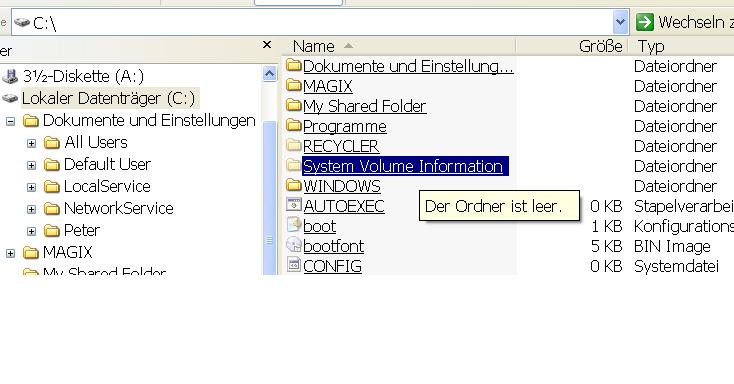Viewport: 734px width, 384px height.
Task: Collapse Dokumente und Einstellungen tree node
Action: (x=10, y=122)
